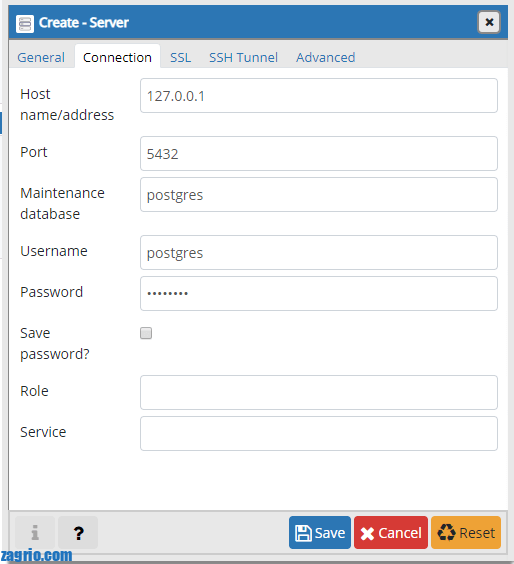
Task: Click the Save button with floppy icon
Action: point(320,532)
